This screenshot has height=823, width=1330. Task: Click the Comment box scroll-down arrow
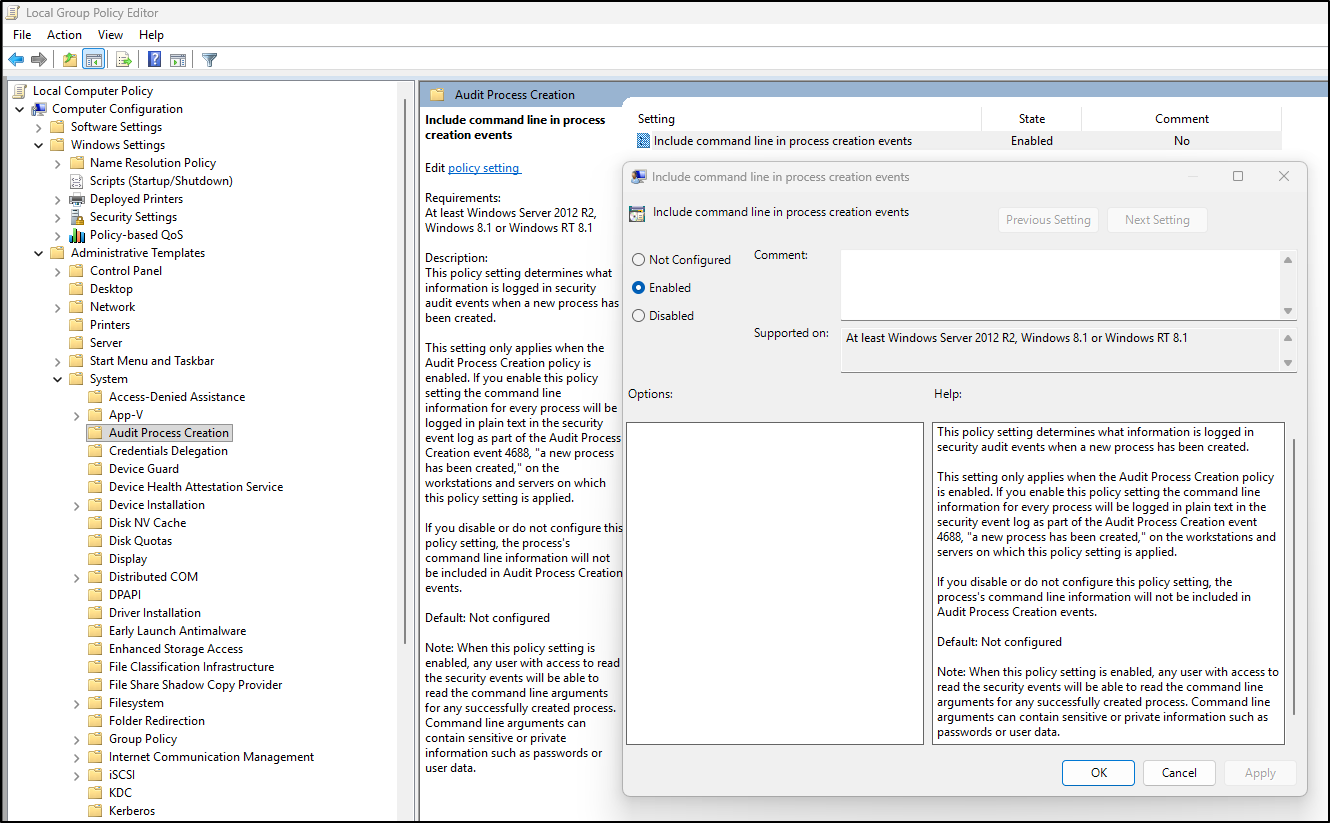pos(1288,311)
